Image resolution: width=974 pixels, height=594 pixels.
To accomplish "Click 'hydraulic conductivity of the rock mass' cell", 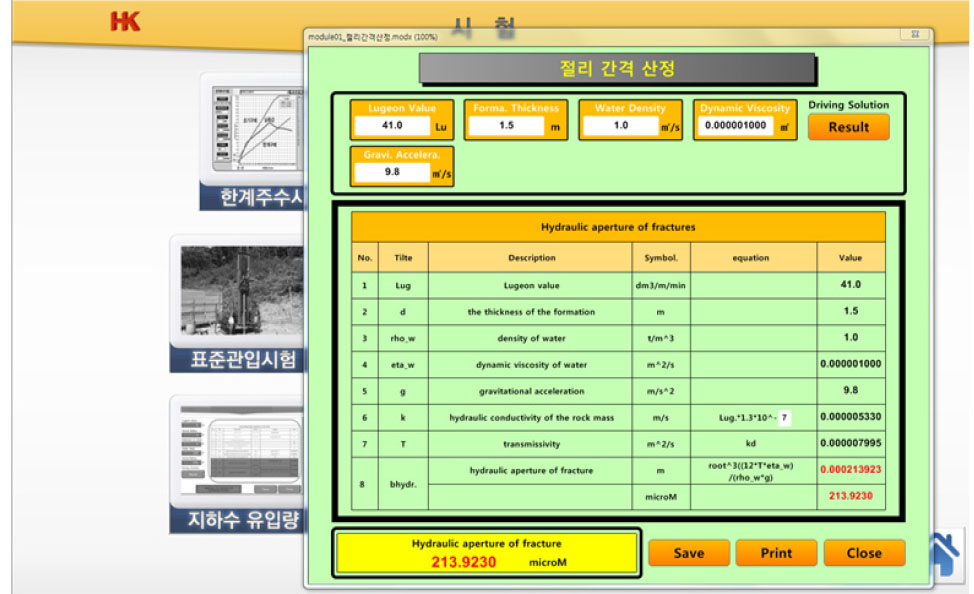I will 531,418.
